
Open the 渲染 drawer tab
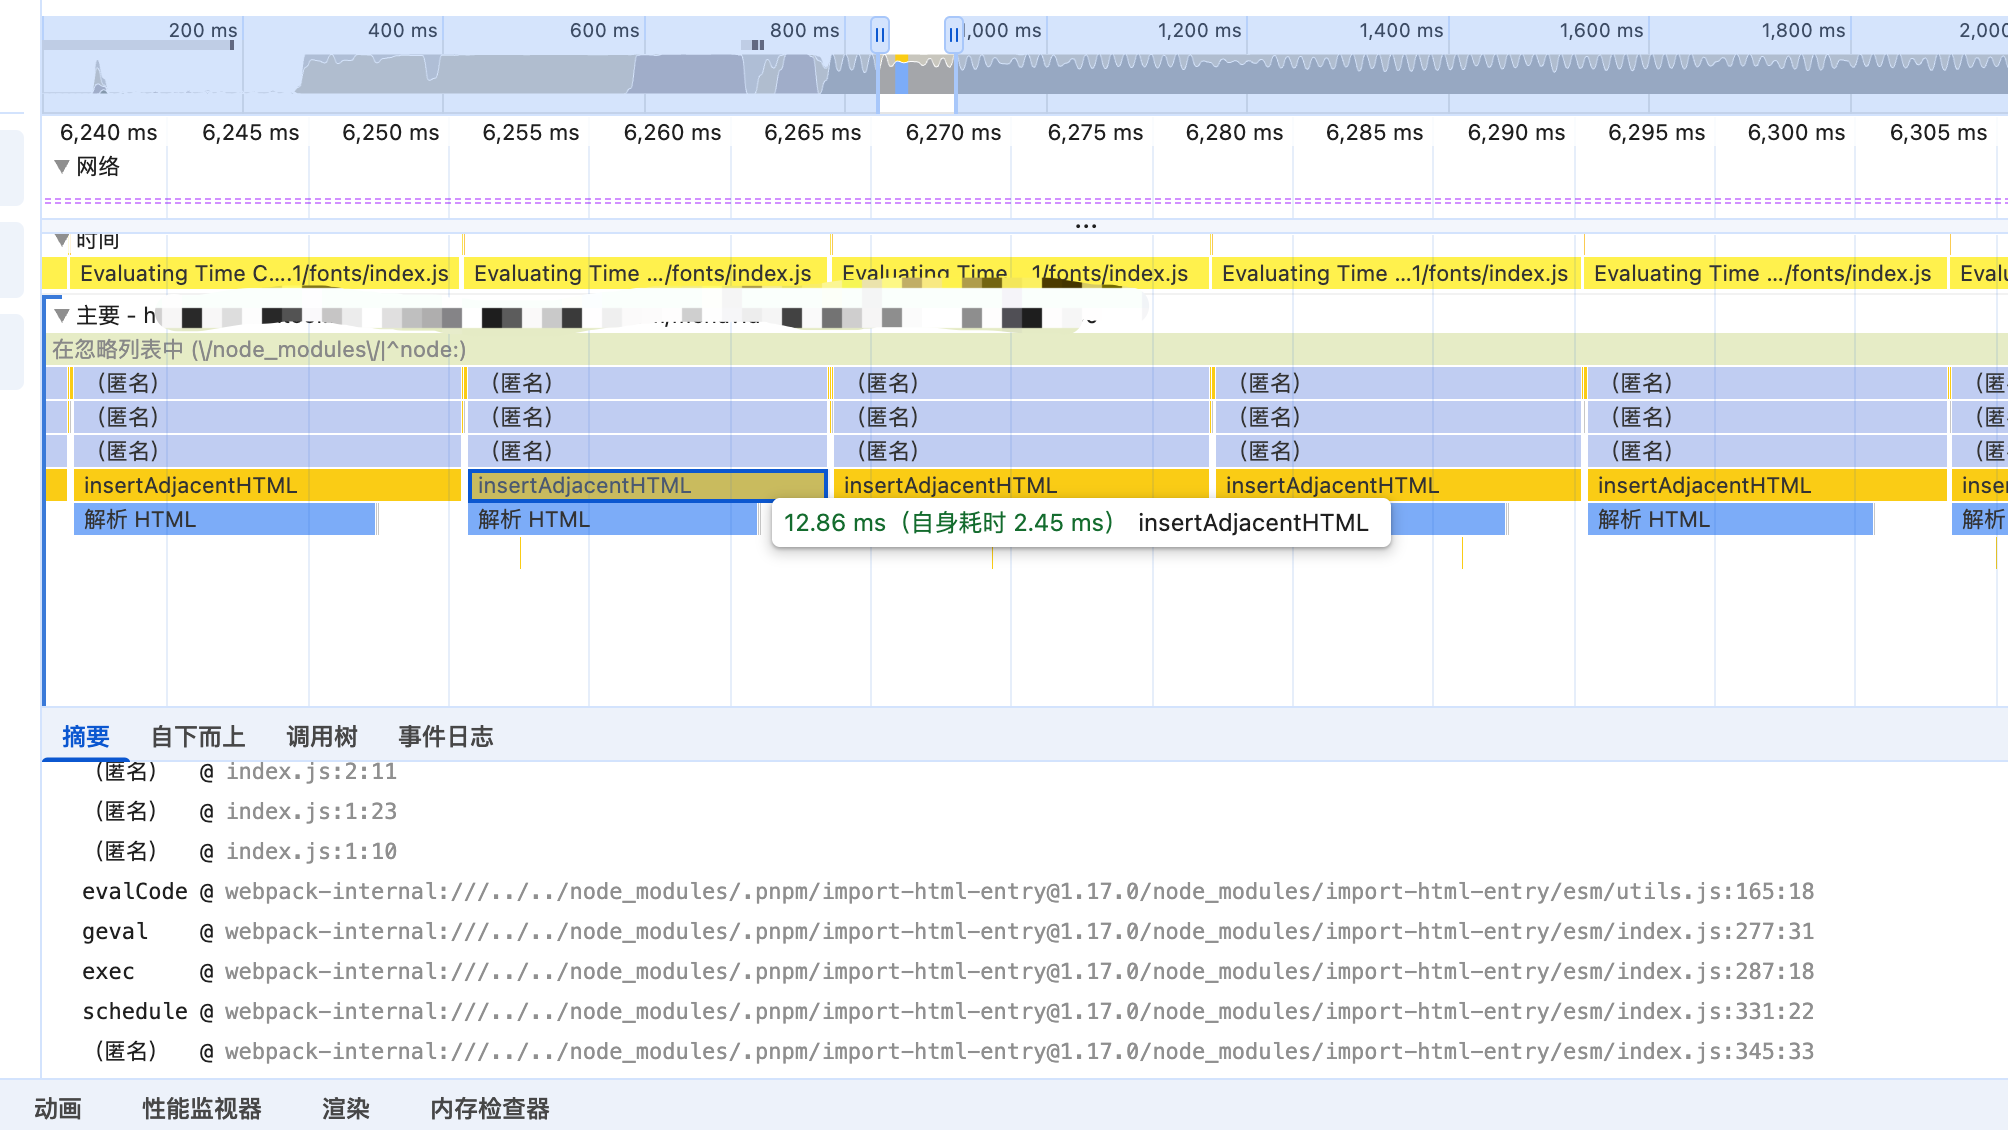coord(345,1108)
